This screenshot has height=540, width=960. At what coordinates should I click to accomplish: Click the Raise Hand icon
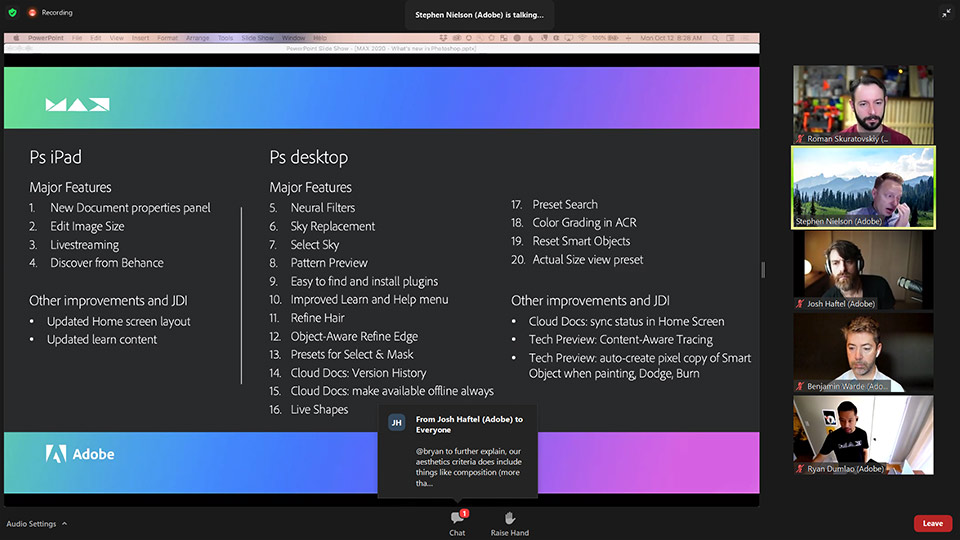point(509,518)
